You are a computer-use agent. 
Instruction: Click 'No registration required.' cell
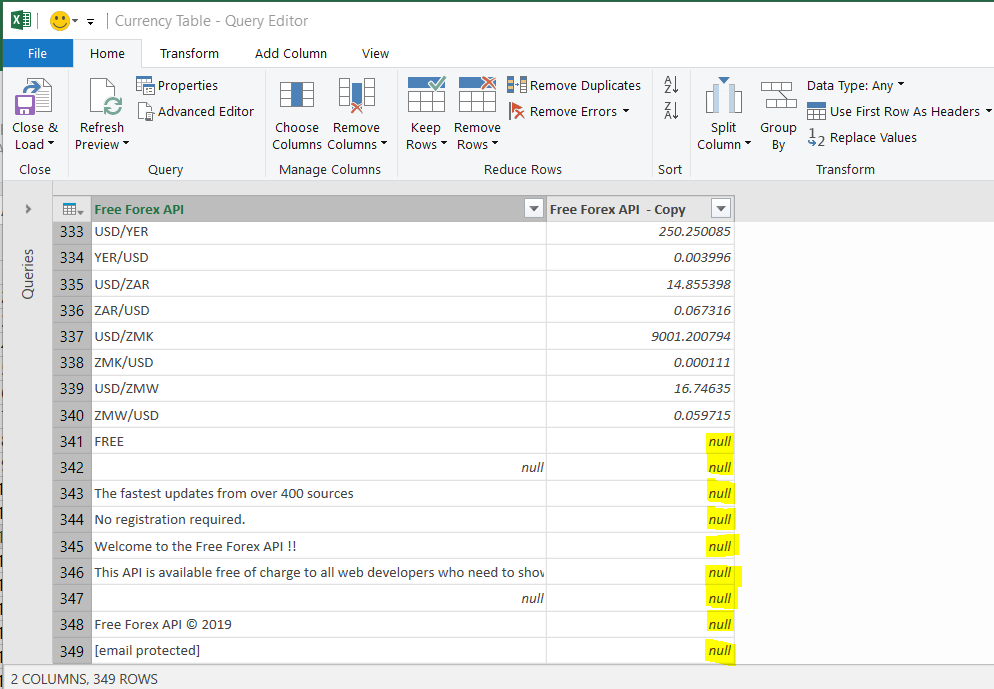(x=319, y=519)
